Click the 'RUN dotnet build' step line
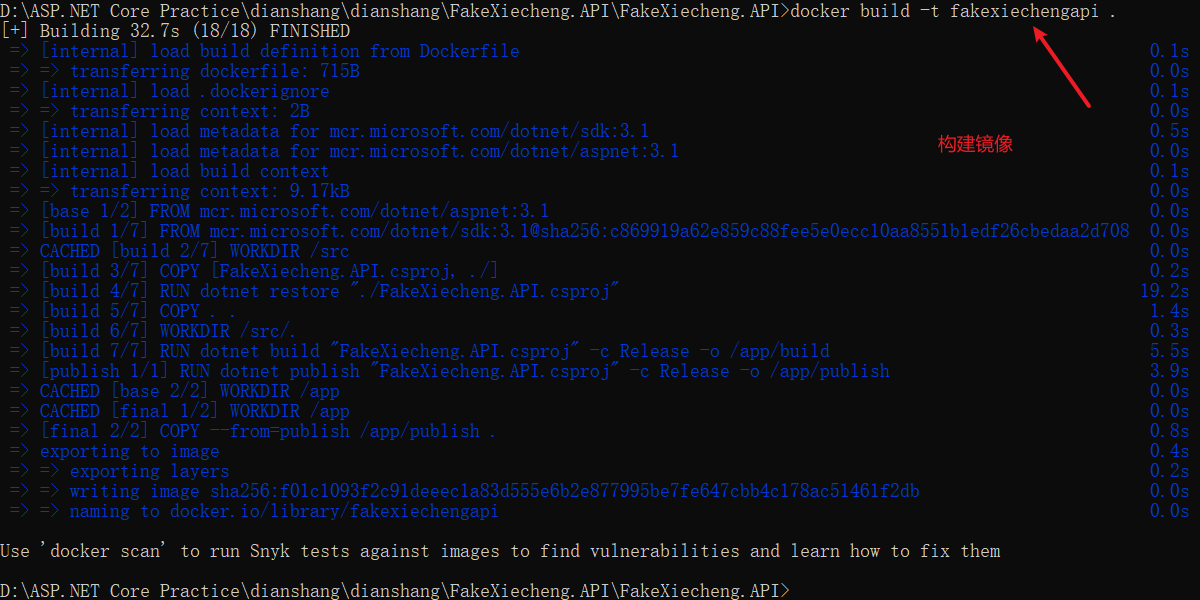This screenshot has width=1200, height=600. click(435, 351)
